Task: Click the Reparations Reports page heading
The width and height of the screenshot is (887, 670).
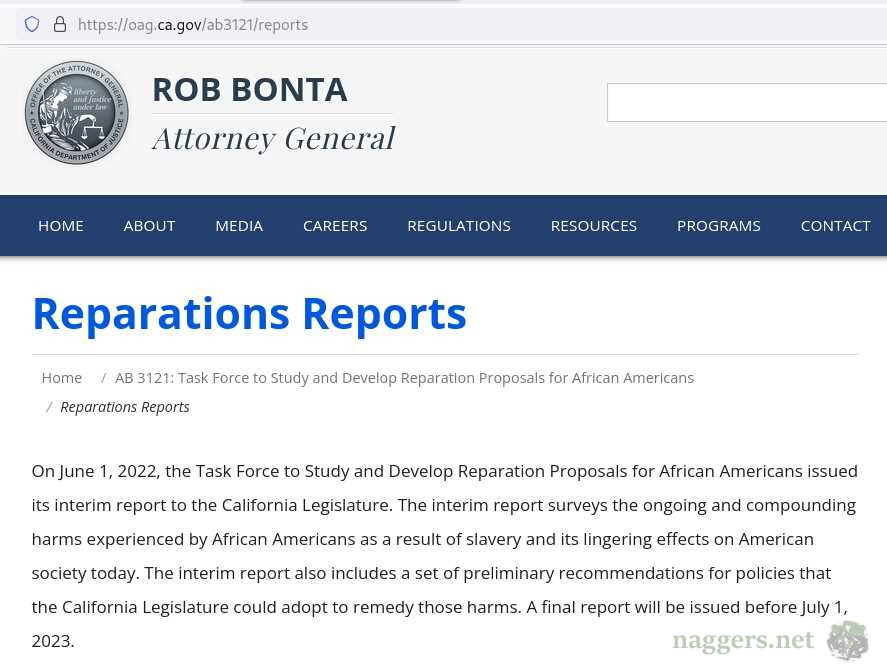Action: coord(249,313)
